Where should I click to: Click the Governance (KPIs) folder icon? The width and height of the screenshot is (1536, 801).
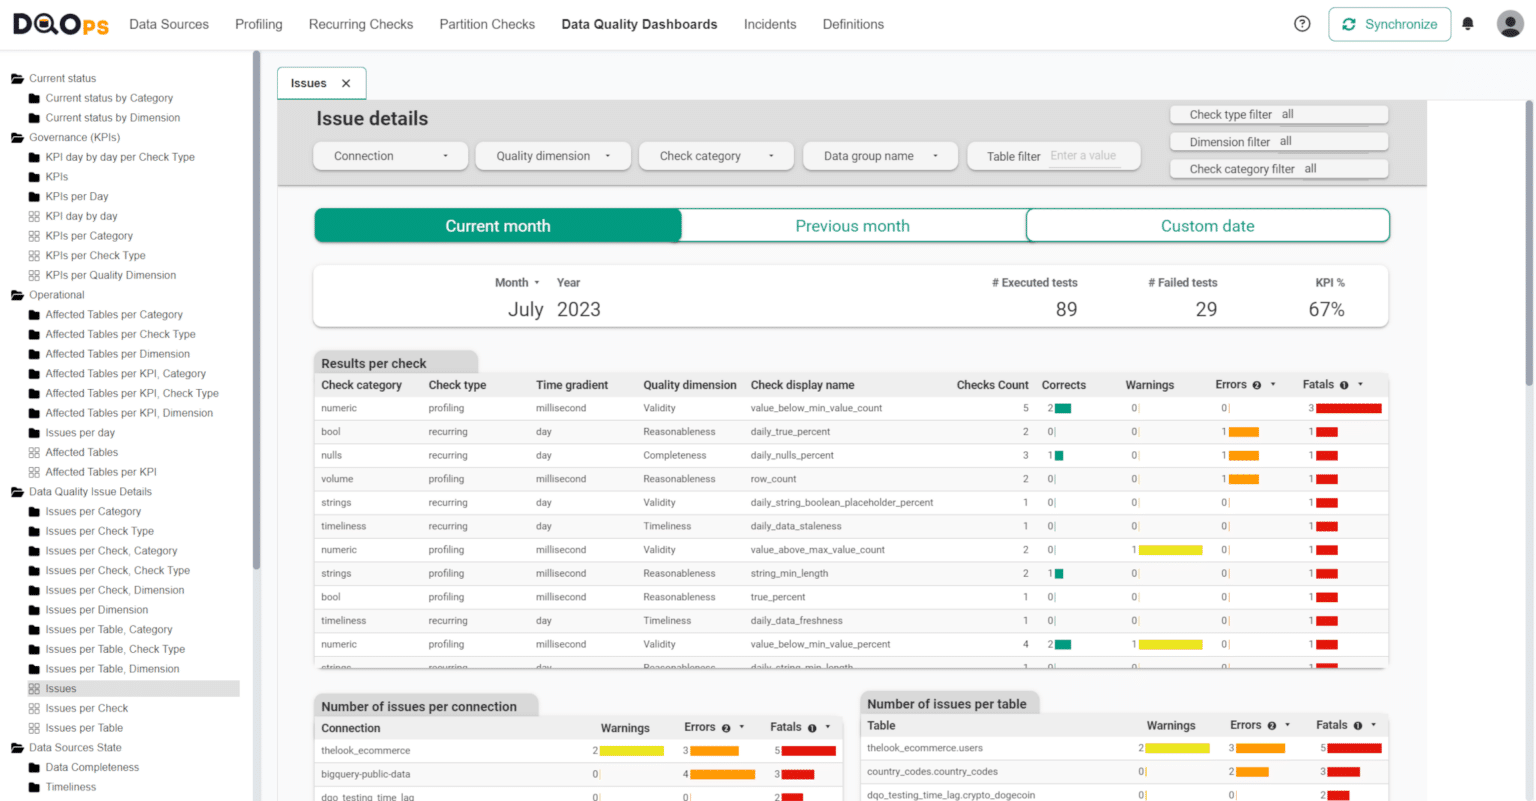coord(14,137)
